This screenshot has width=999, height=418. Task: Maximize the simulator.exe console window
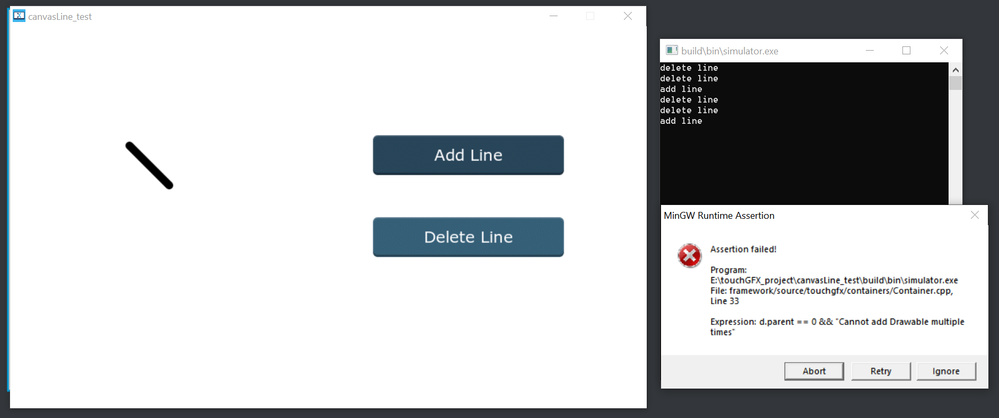click(x=907, y=50)
